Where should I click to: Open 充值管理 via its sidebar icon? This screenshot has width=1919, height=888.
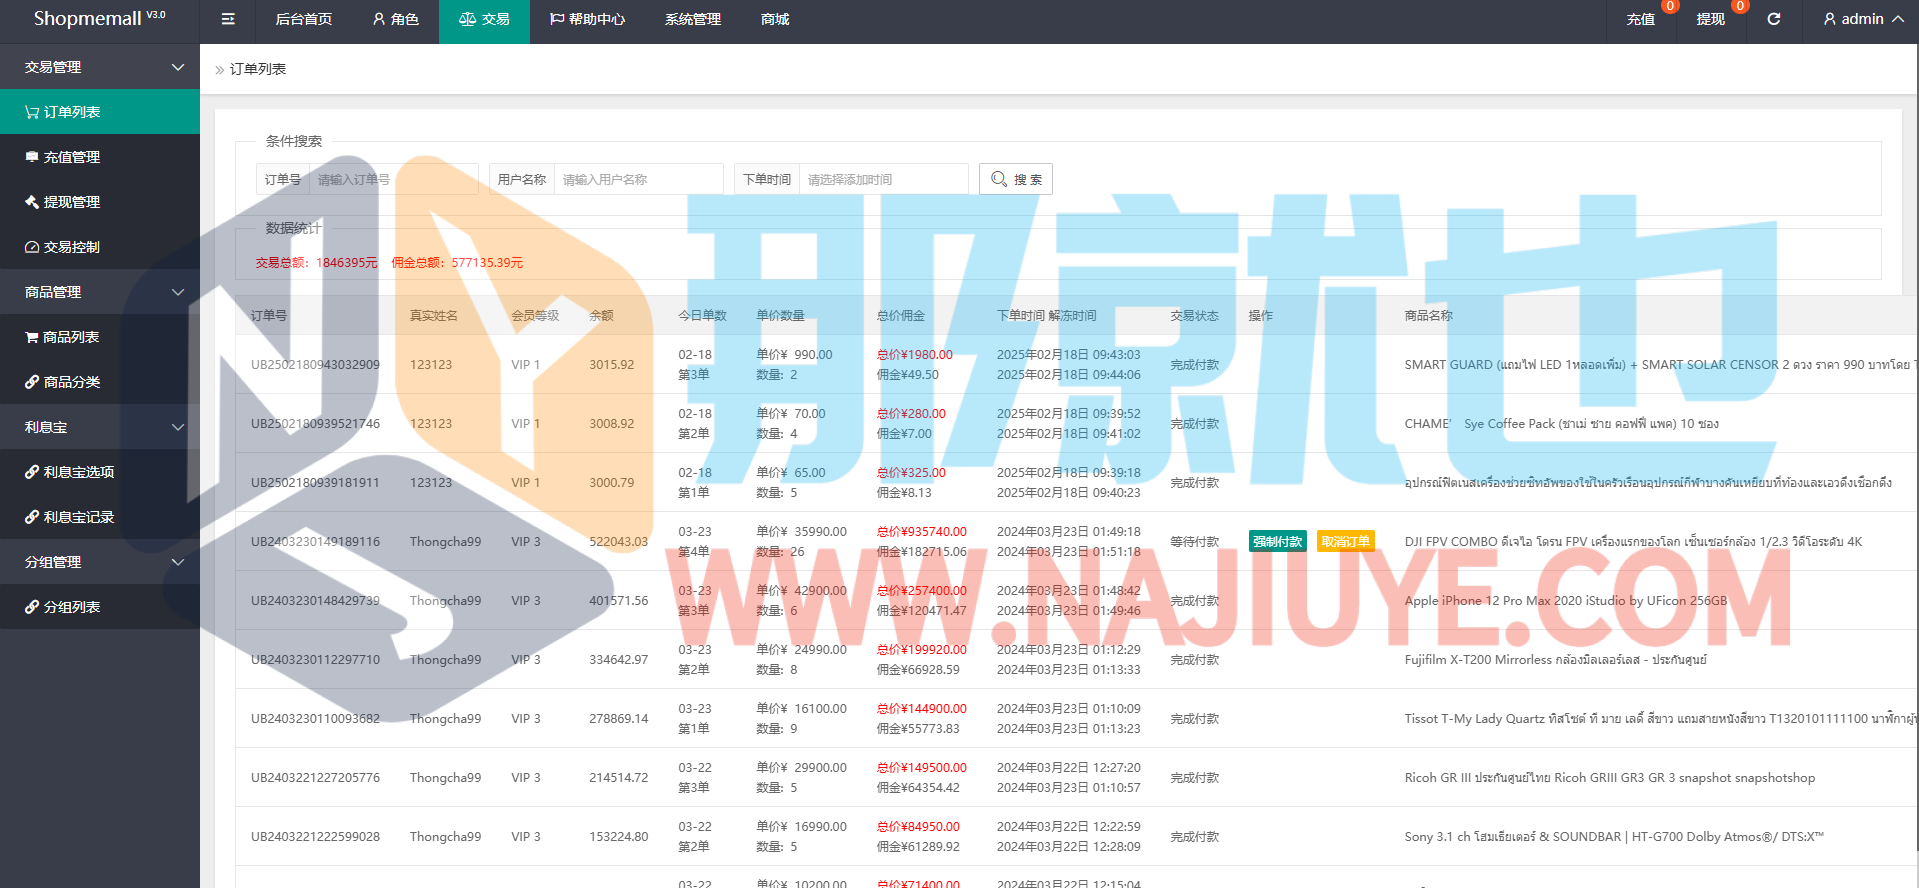point(32,157)
